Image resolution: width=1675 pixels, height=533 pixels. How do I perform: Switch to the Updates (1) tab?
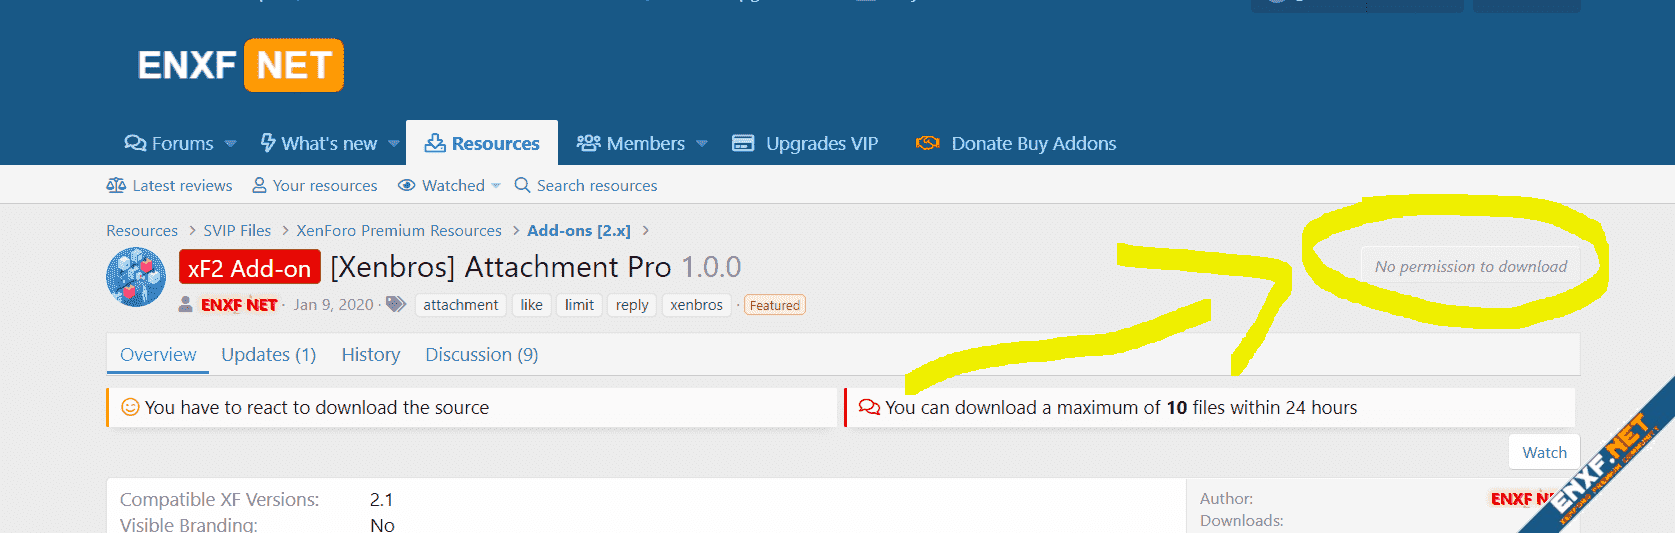269,354
